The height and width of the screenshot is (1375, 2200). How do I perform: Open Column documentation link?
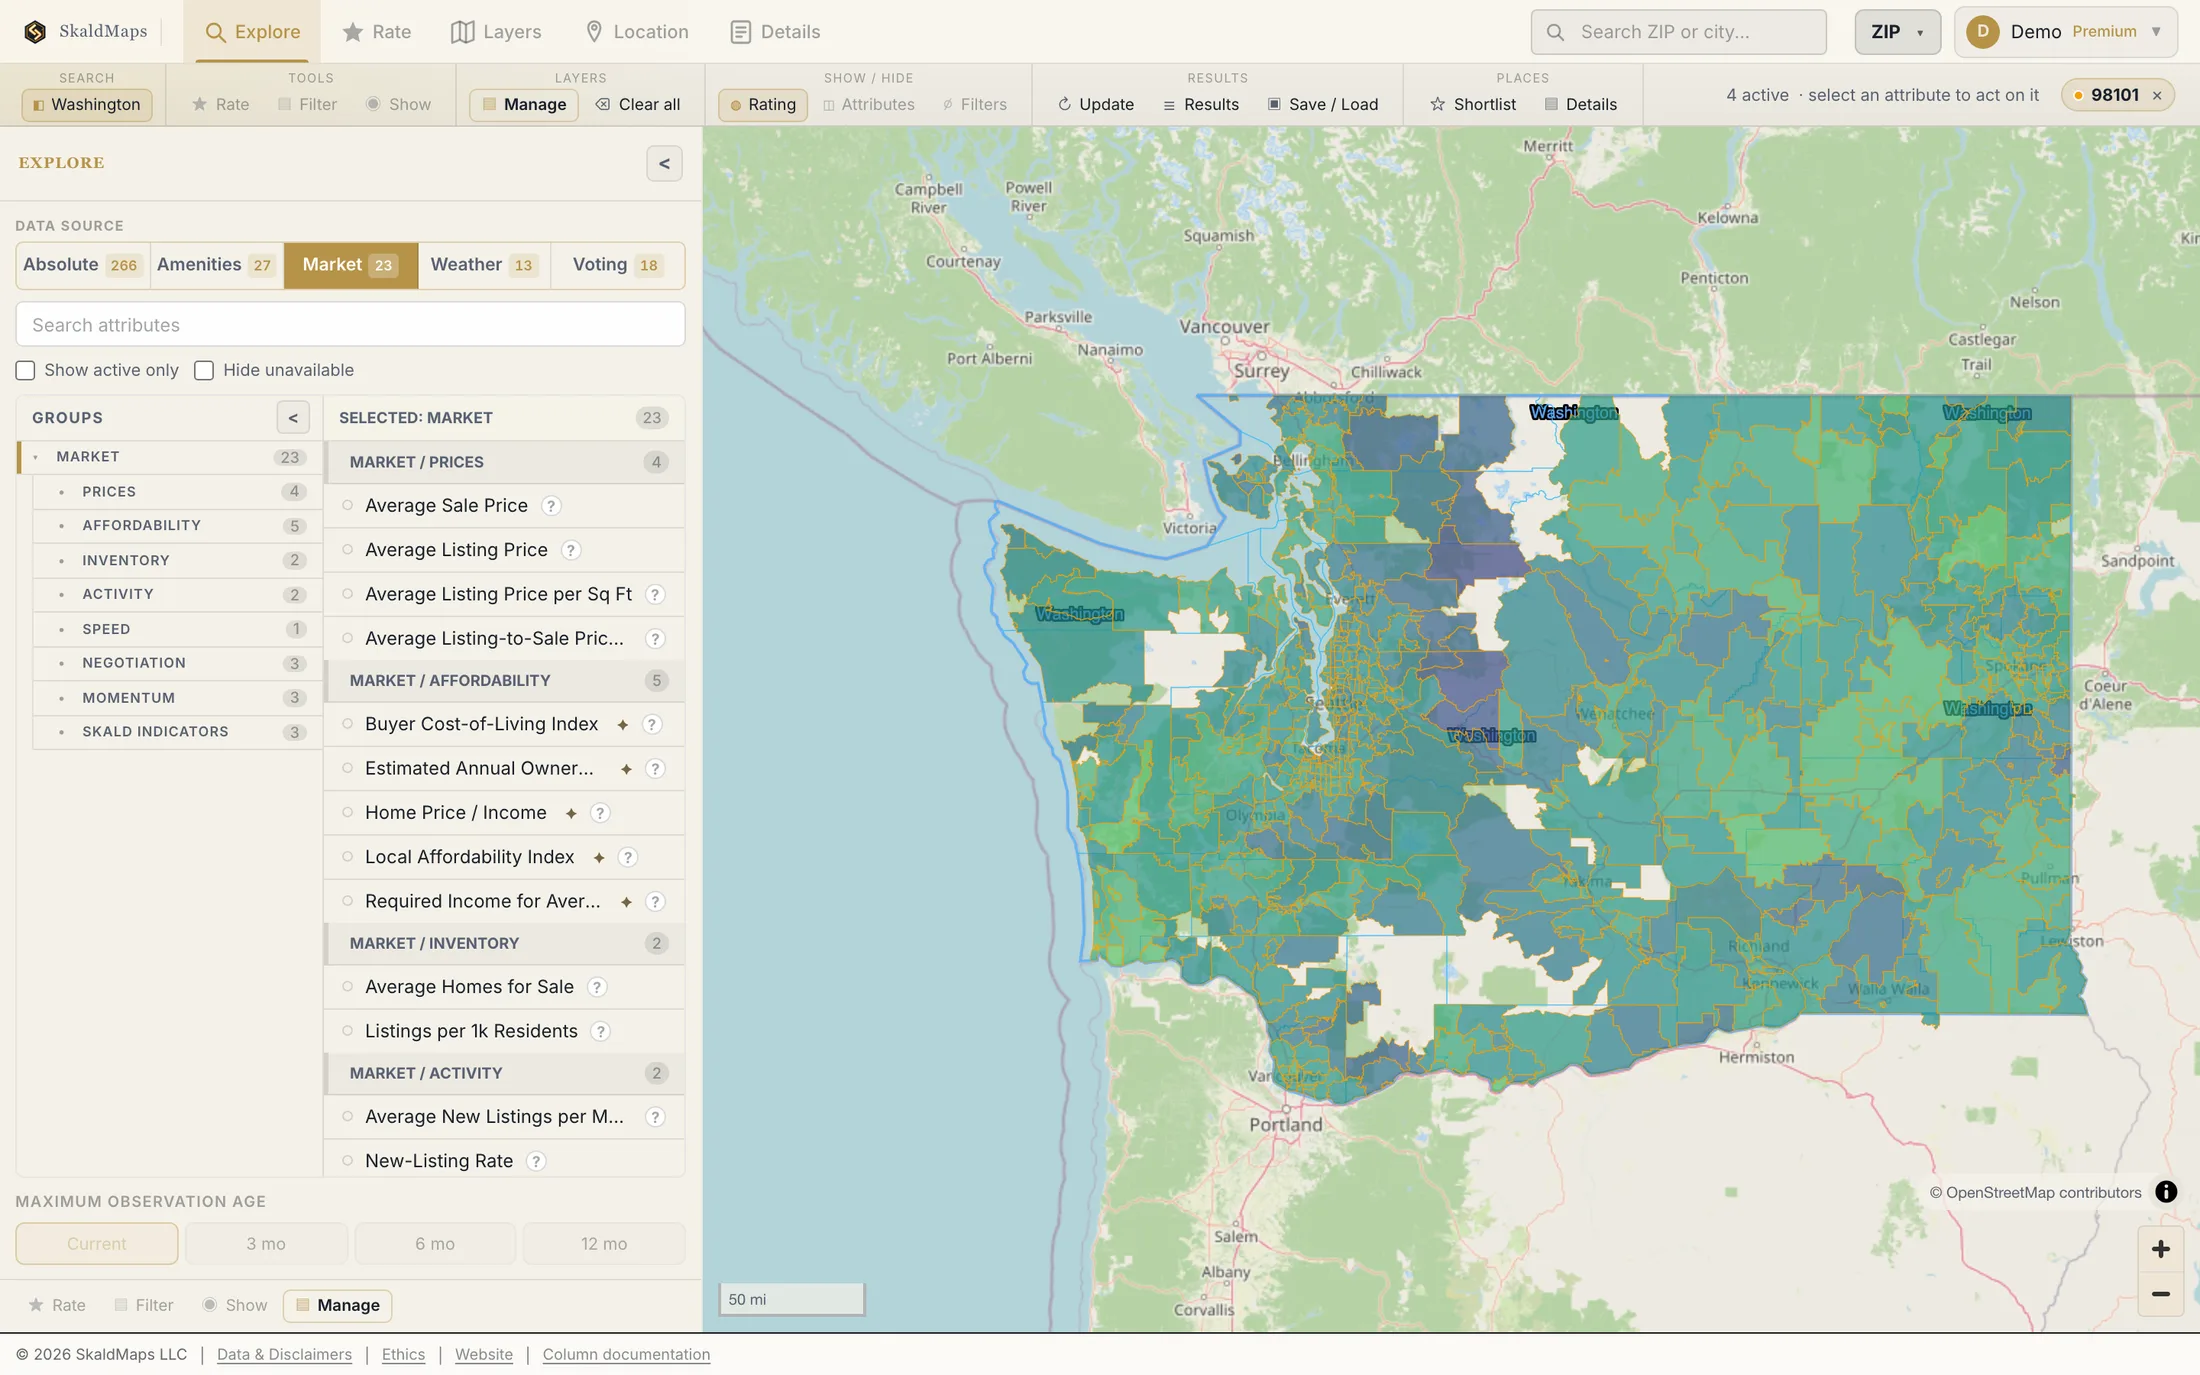pyautogui.click(x=626, y=1354)
